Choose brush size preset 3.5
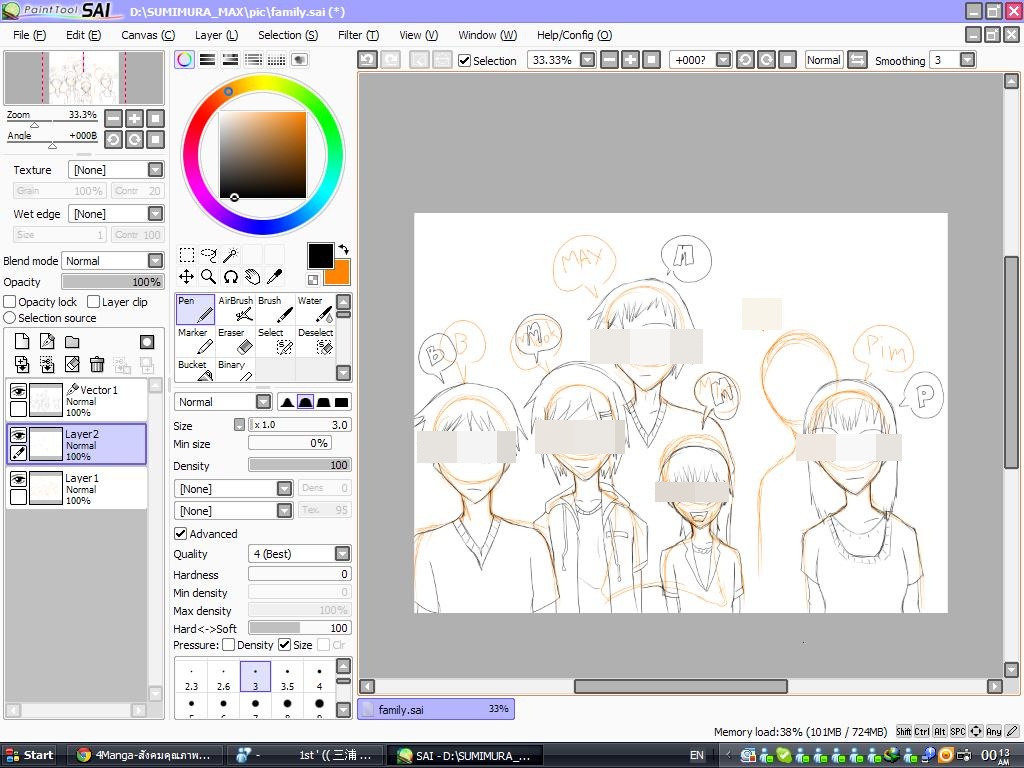Screen dimensions: 1024x768 287,677
